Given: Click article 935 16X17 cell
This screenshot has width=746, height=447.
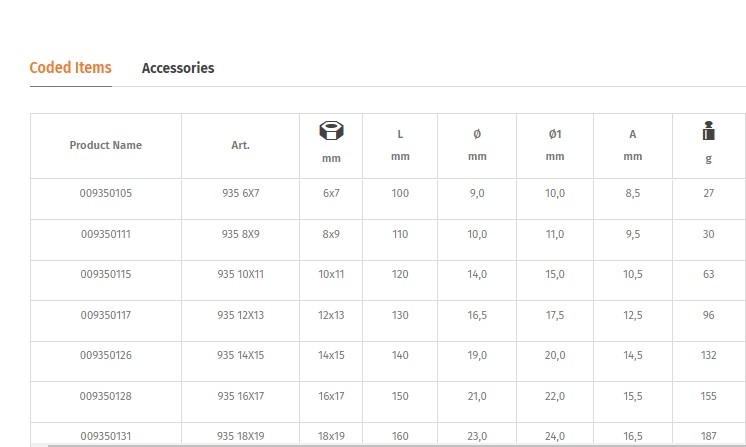Looking at the screenshot, I should [240, 396].
